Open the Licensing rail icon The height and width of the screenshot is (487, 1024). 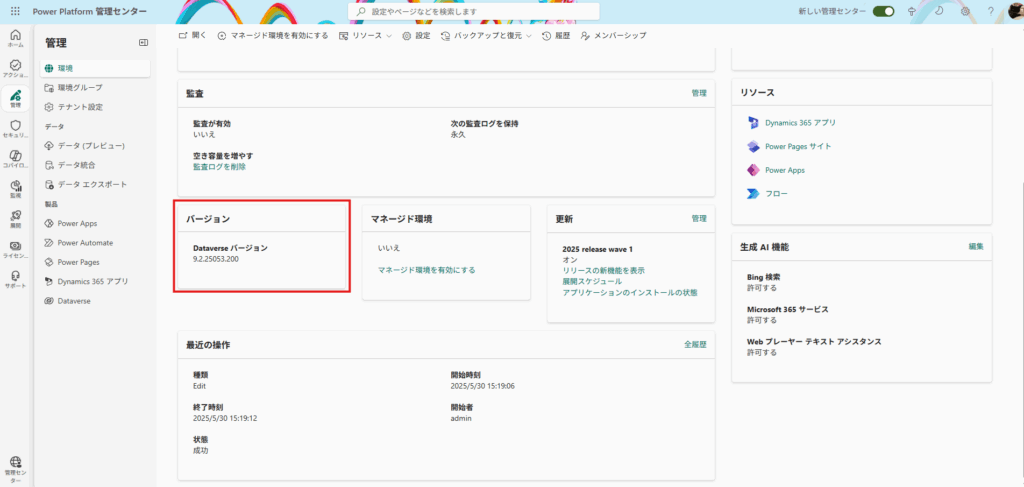(x=16, y=245)
